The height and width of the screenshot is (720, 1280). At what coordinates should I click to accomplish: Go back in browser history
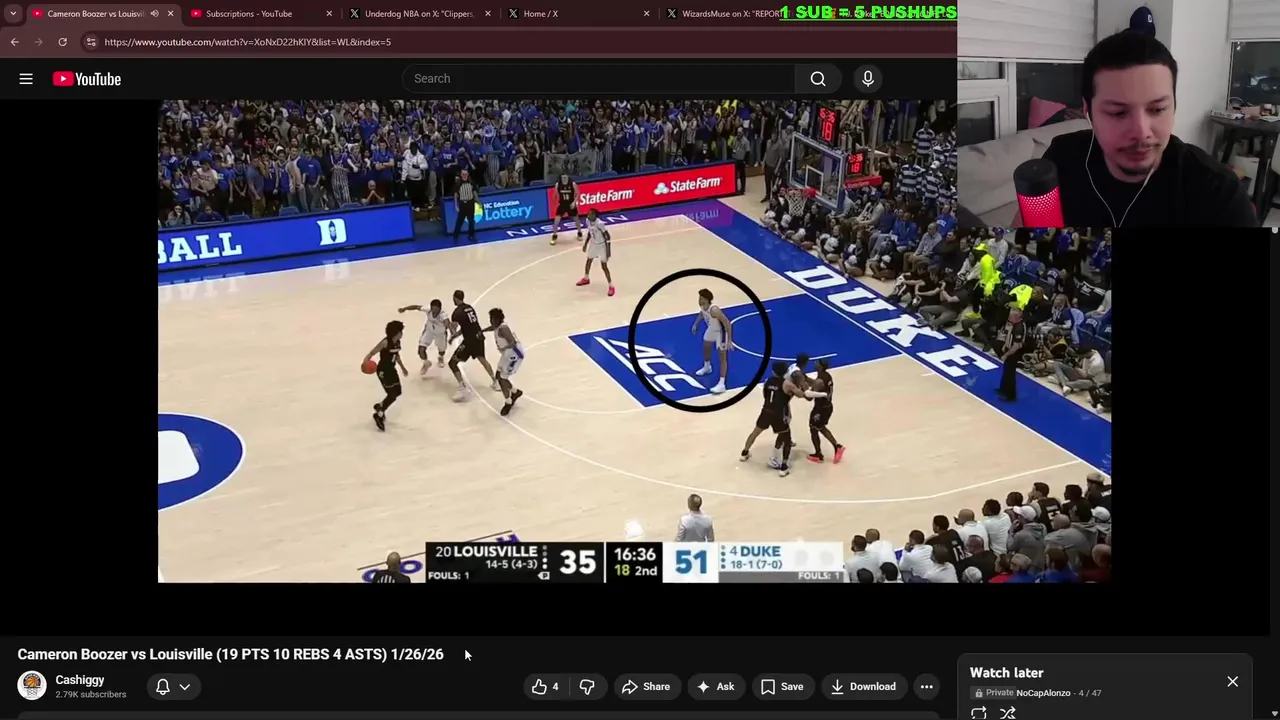14,42
